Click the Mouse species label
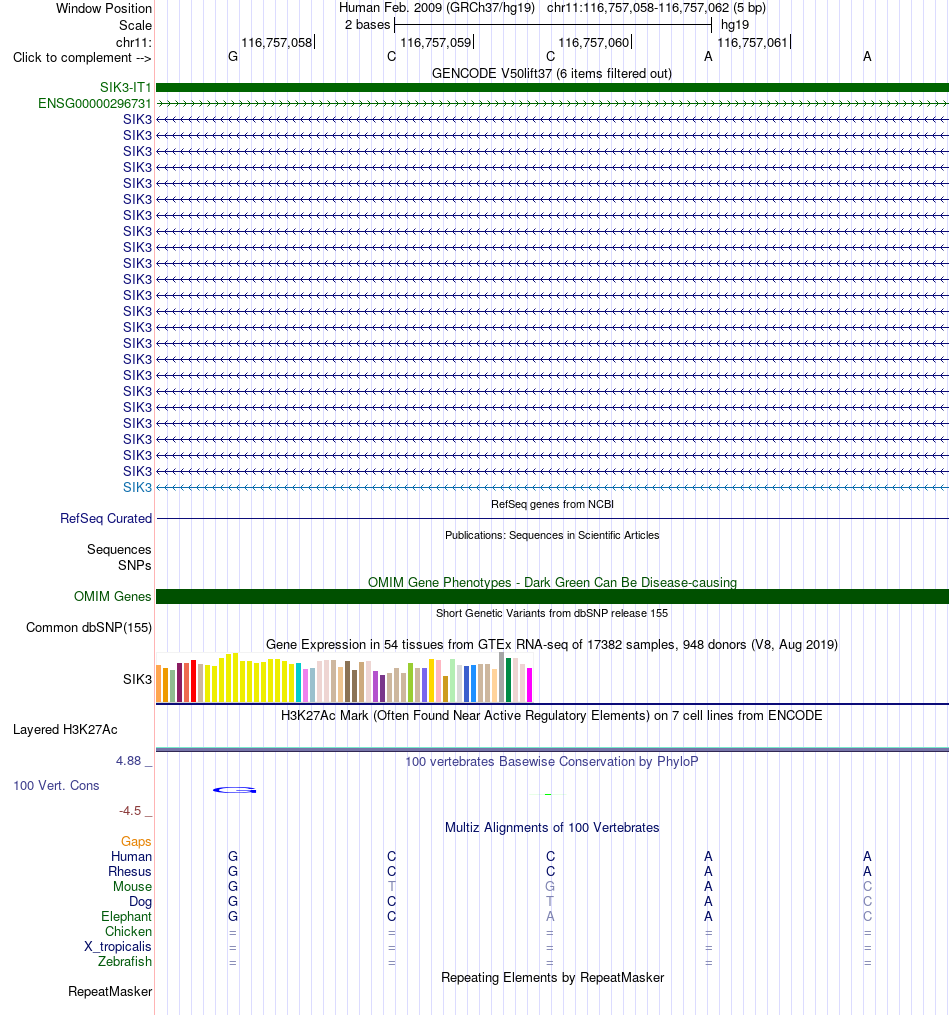This screenshot has height=1015, width=950. click(133, 886)
